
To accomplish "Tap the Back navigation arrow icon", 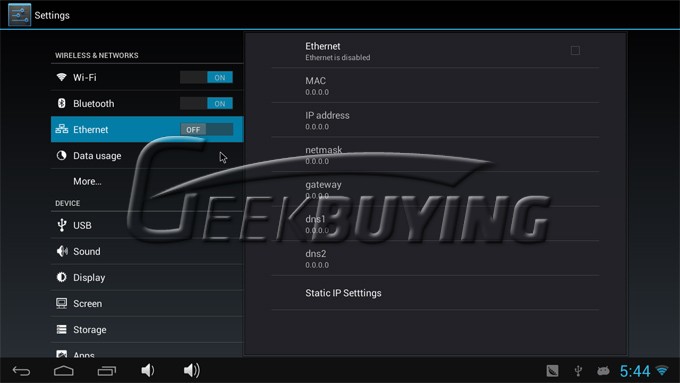I will [21, 371].
